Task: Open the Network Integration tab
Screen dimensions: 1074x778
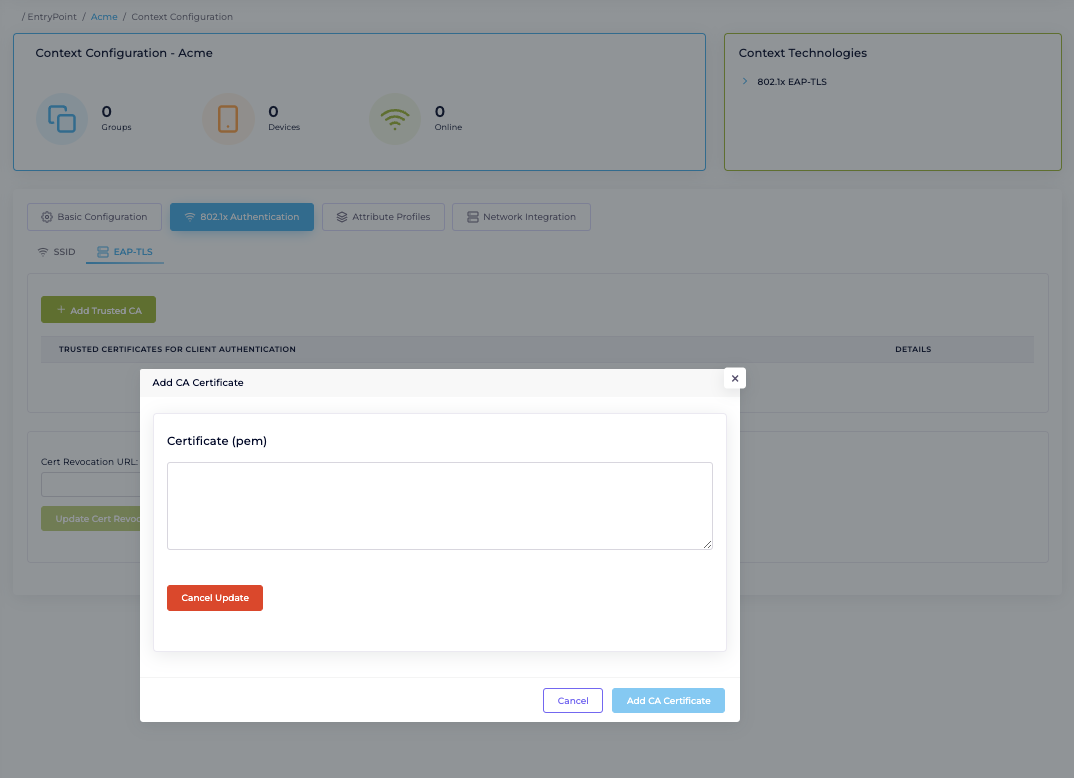Action: point(520,217)
